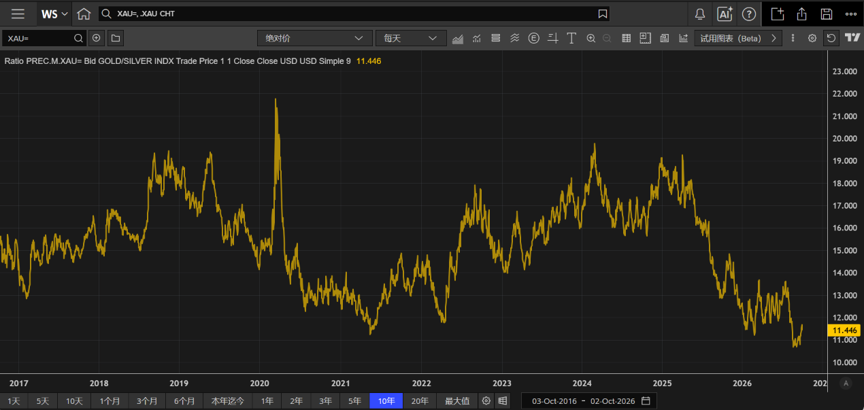The image size is (864, 410).
Task: Open range settings gear beside 最大值
Action: click(x=486, y=401)
